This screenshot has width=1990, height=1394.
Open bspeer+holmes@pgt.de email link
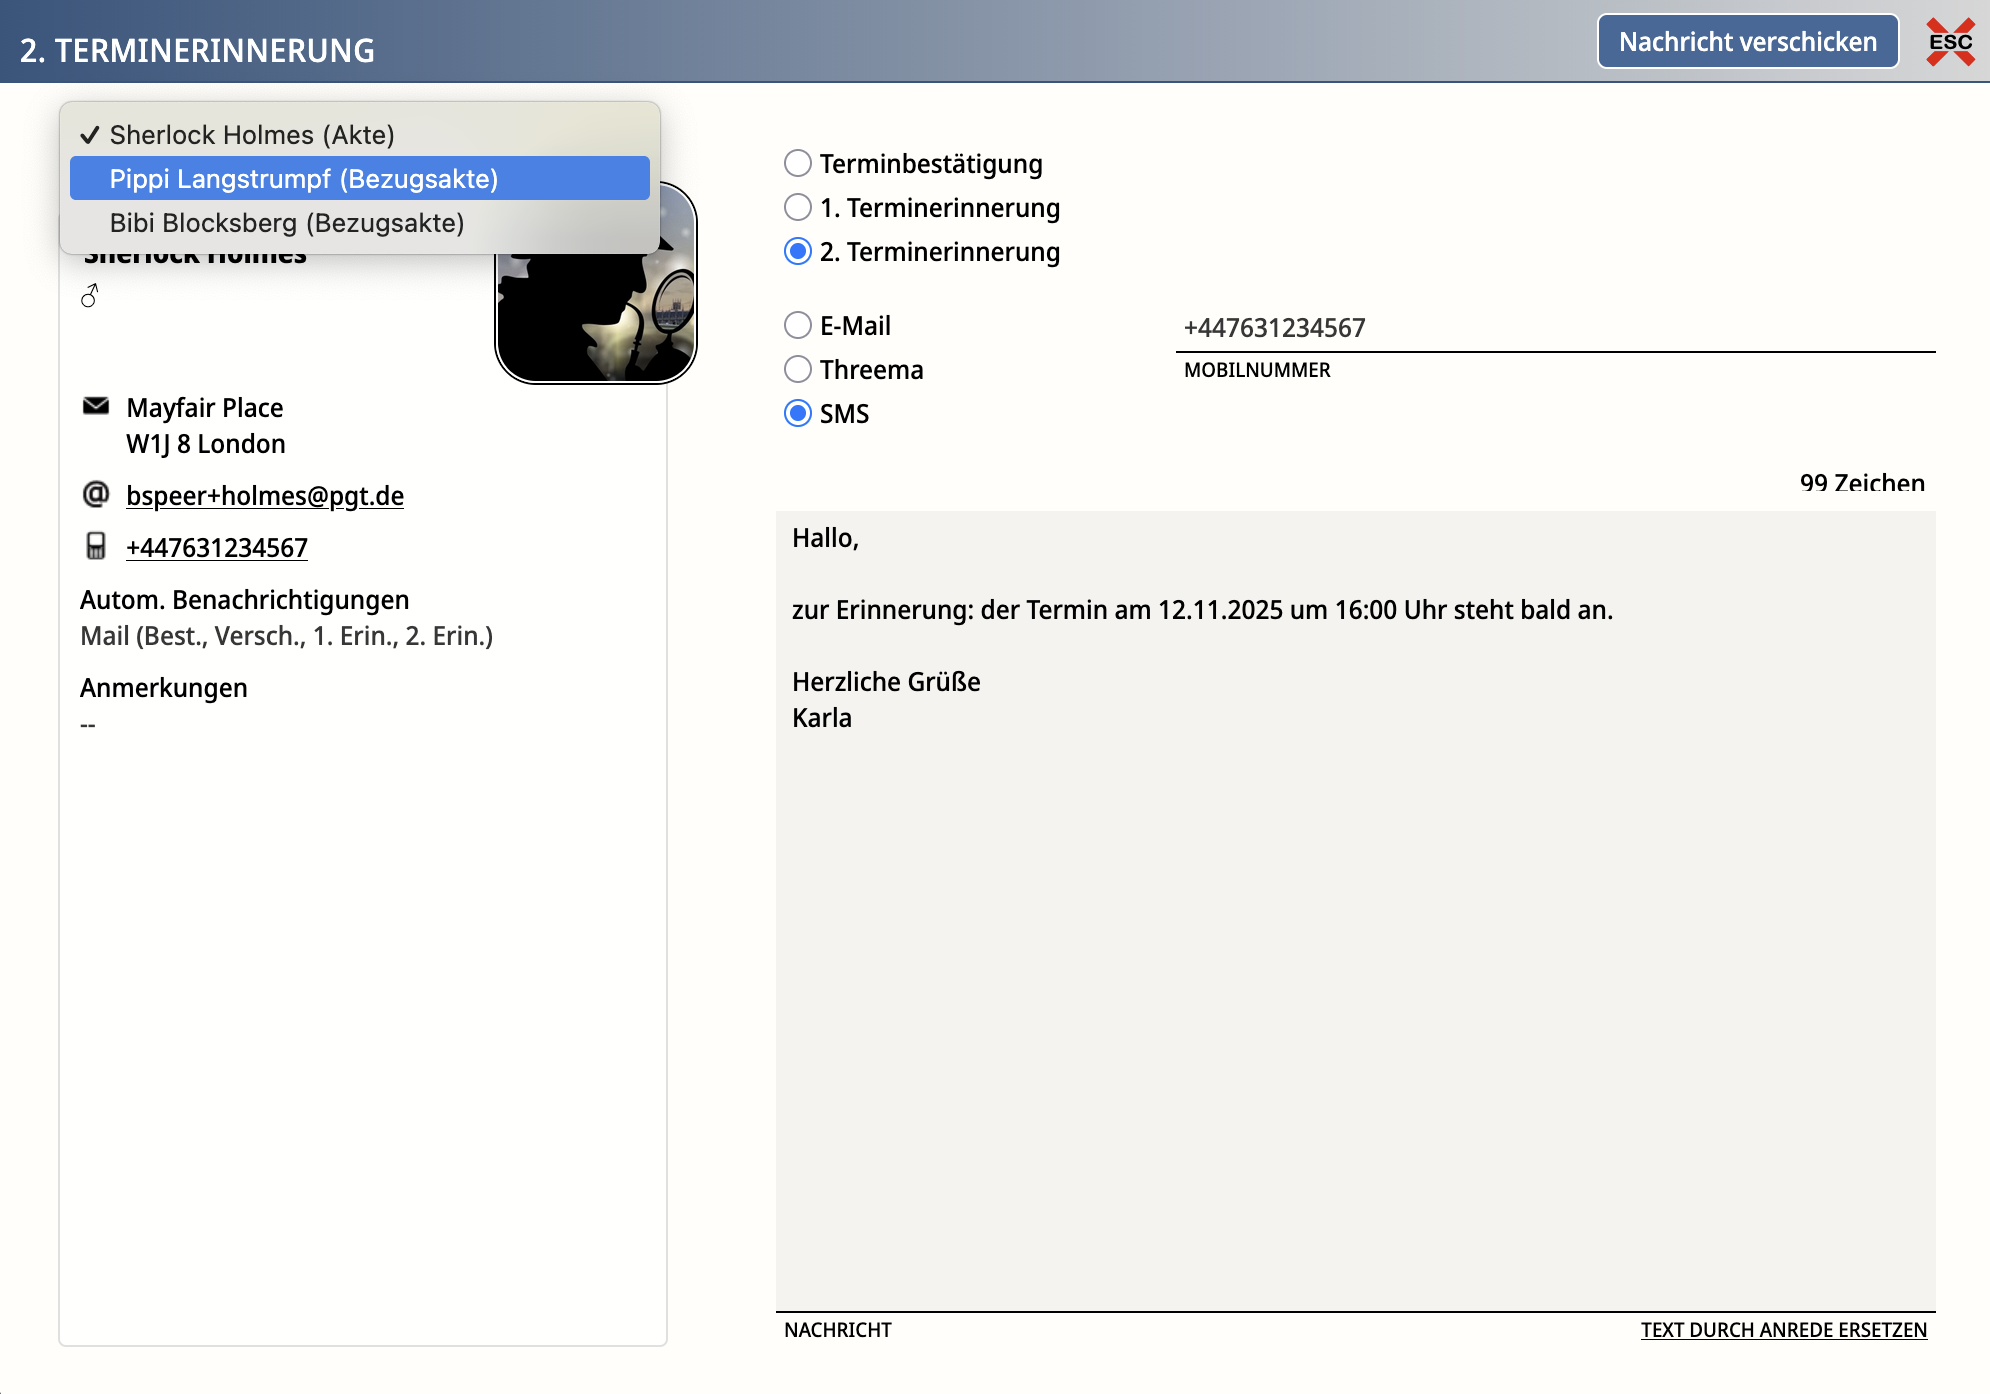click(x=265, y=496)
